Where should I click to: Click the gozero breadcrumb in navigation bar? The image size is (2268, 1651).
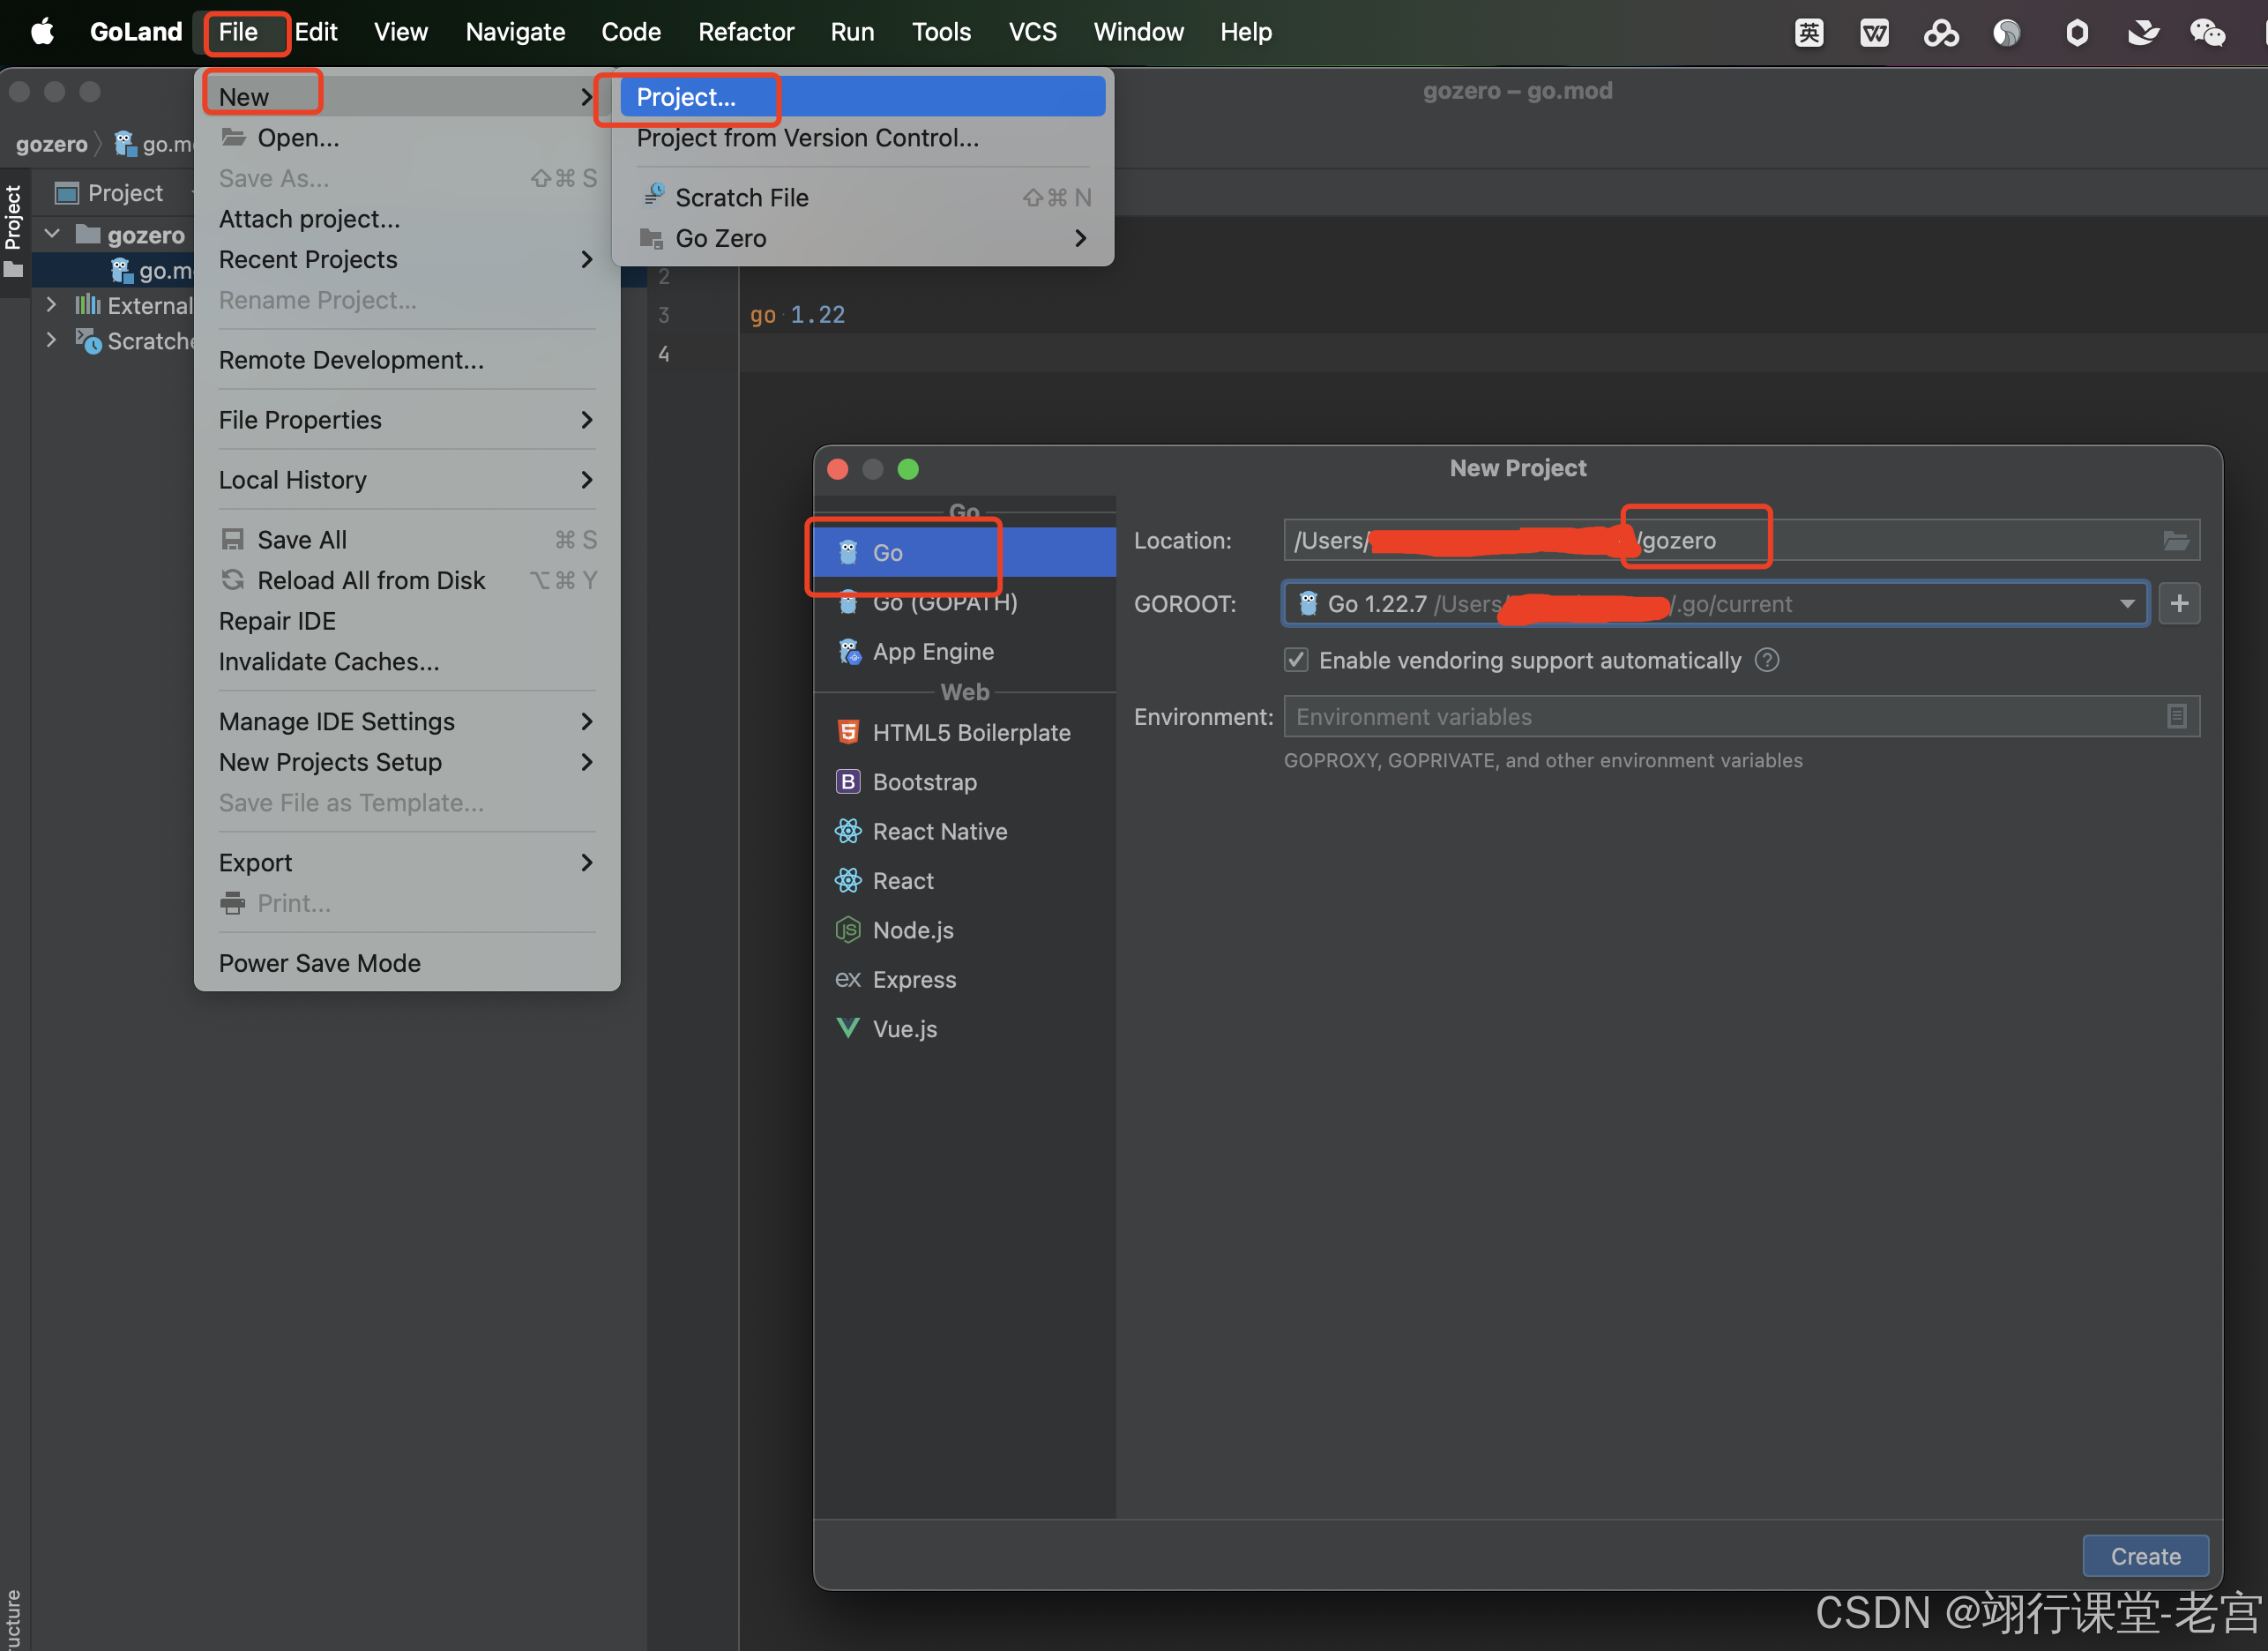[x=52, y=145]
